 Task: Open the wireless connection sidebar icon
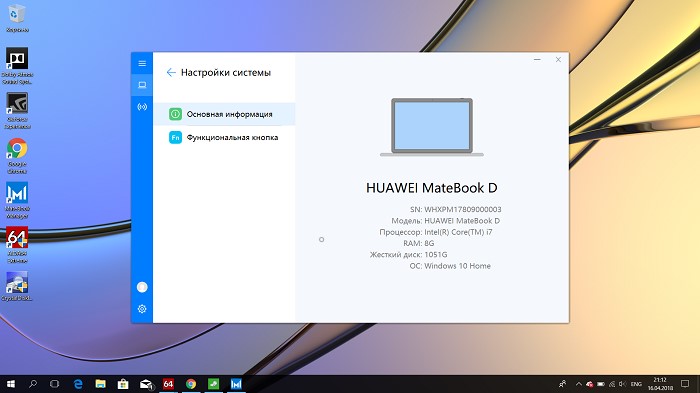(142, 107)
